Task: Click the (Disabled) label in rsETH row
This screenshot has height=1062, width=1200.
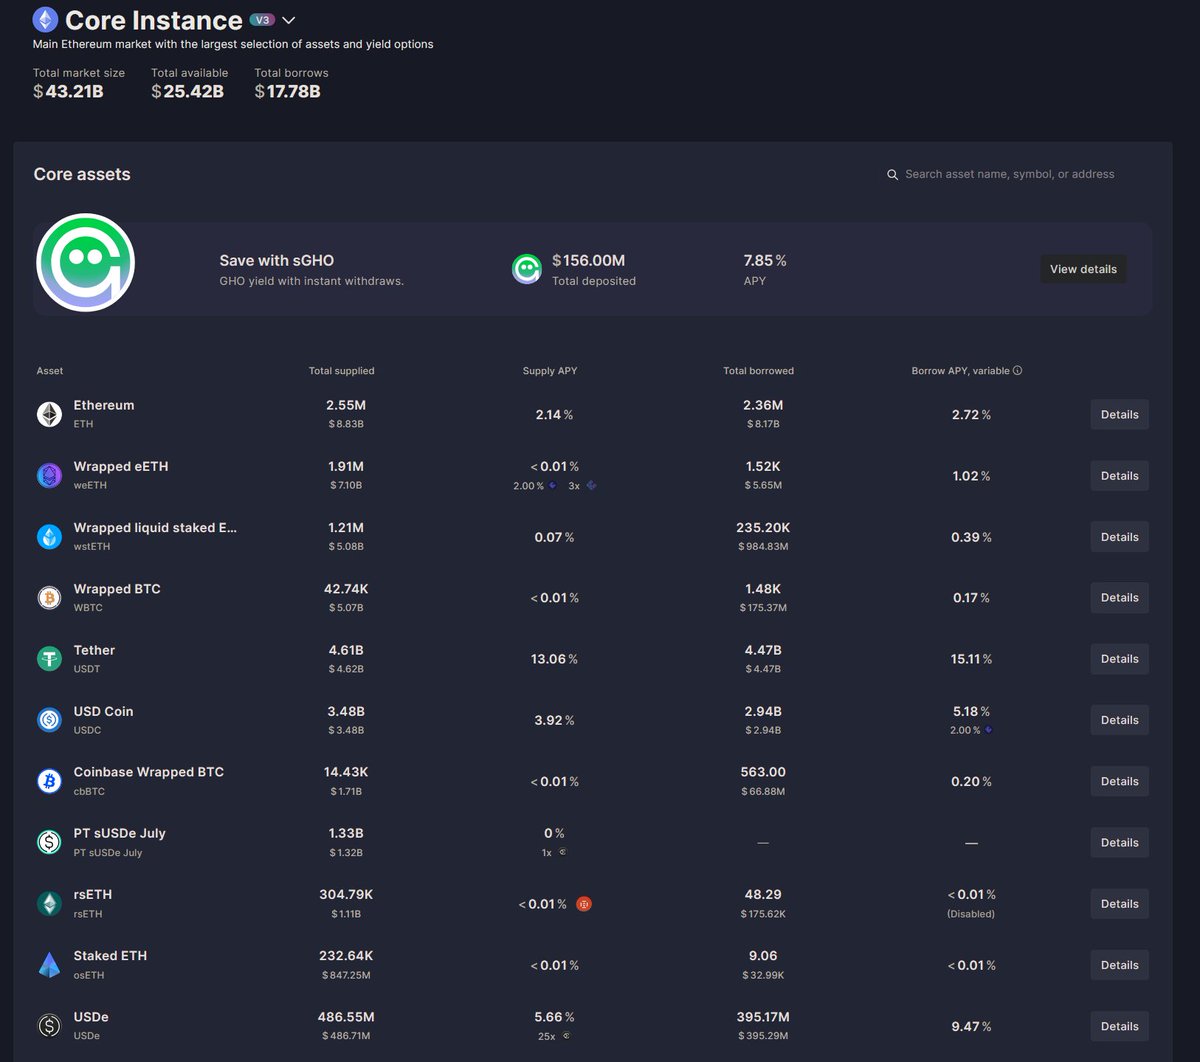Action: pyautogui.click(x=971, y=914)
